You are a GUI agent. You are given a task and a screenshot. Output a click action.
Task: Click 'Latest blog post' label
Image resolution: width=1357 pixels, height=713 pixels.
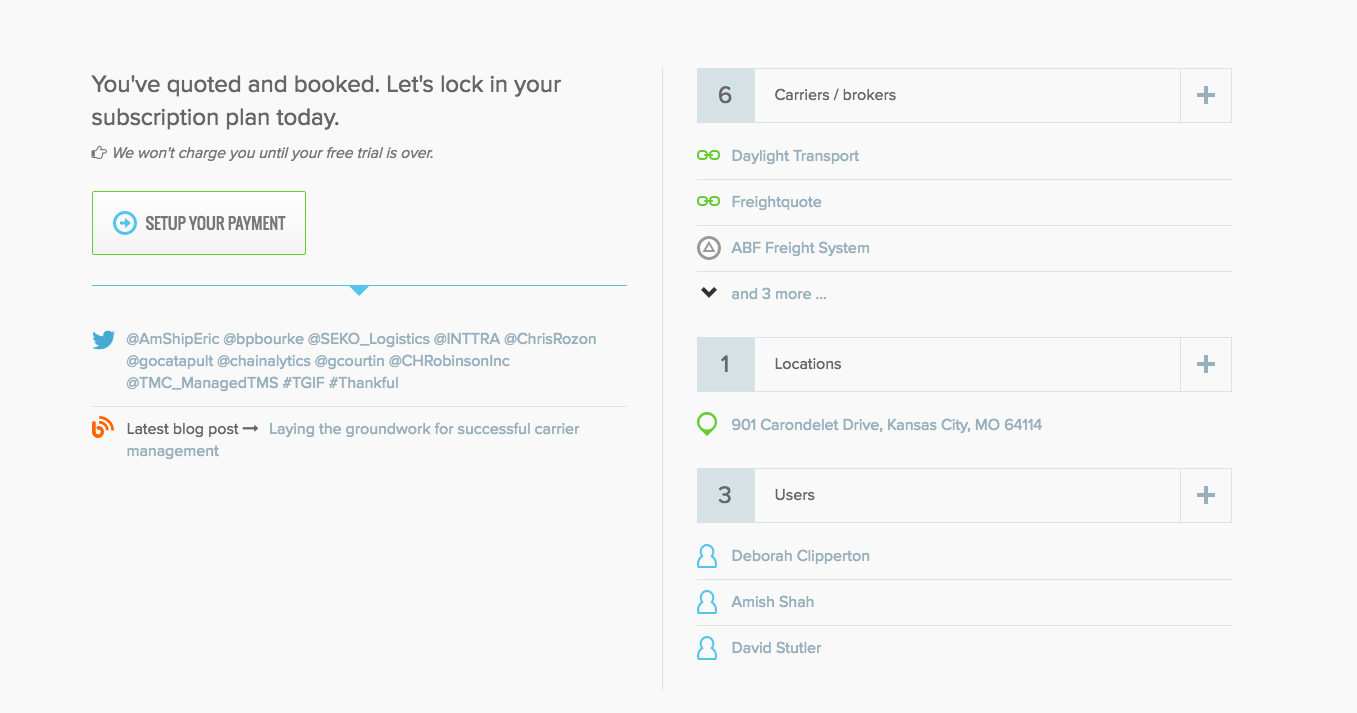click(183, 429)
